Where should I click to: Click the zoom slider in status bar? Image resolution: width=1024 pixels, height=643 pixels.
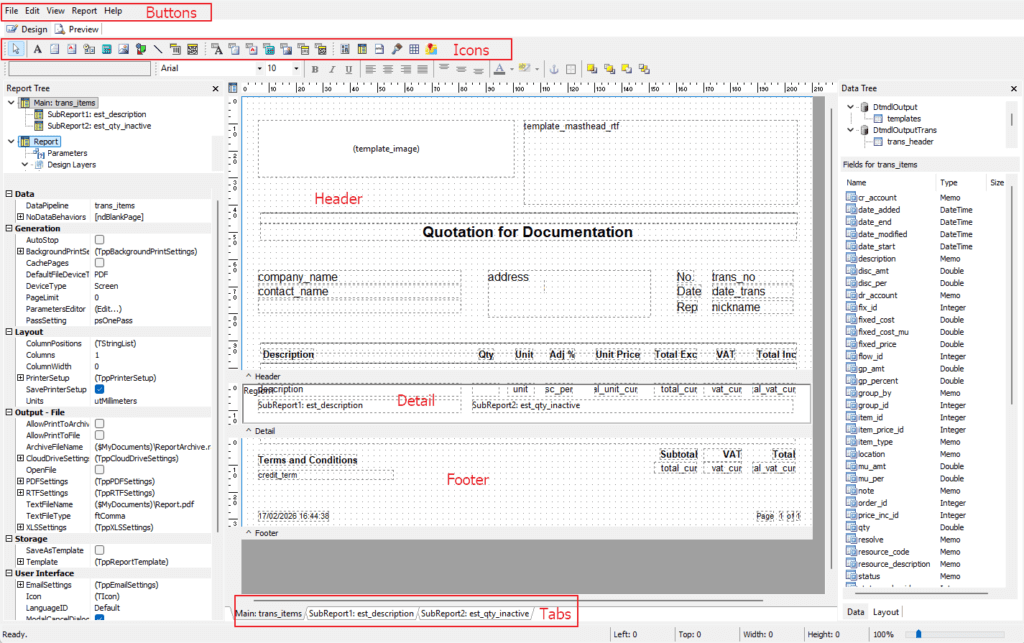coord(918,634)
